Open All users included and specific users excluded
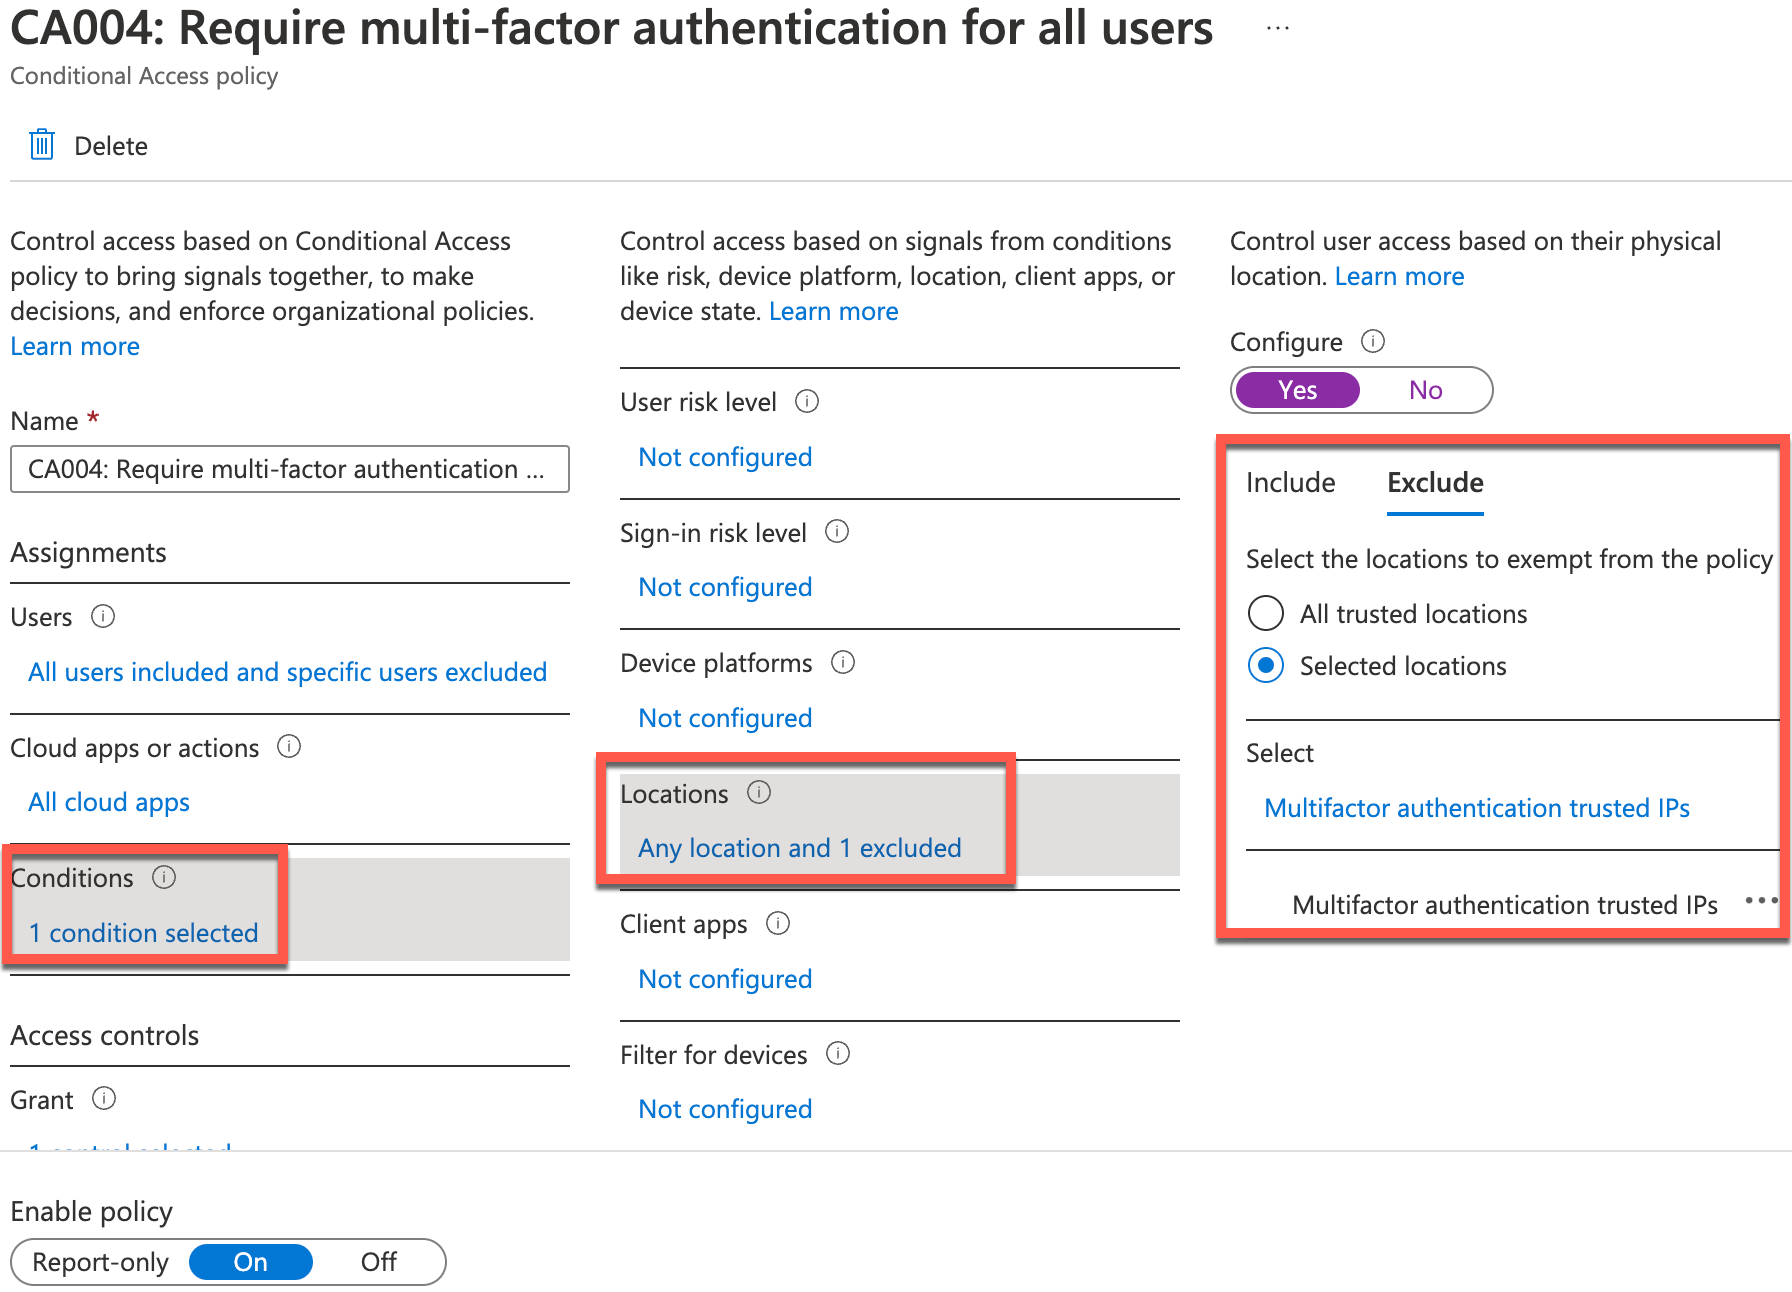This screenshot has width=1792, height=1292. (287, 672)
